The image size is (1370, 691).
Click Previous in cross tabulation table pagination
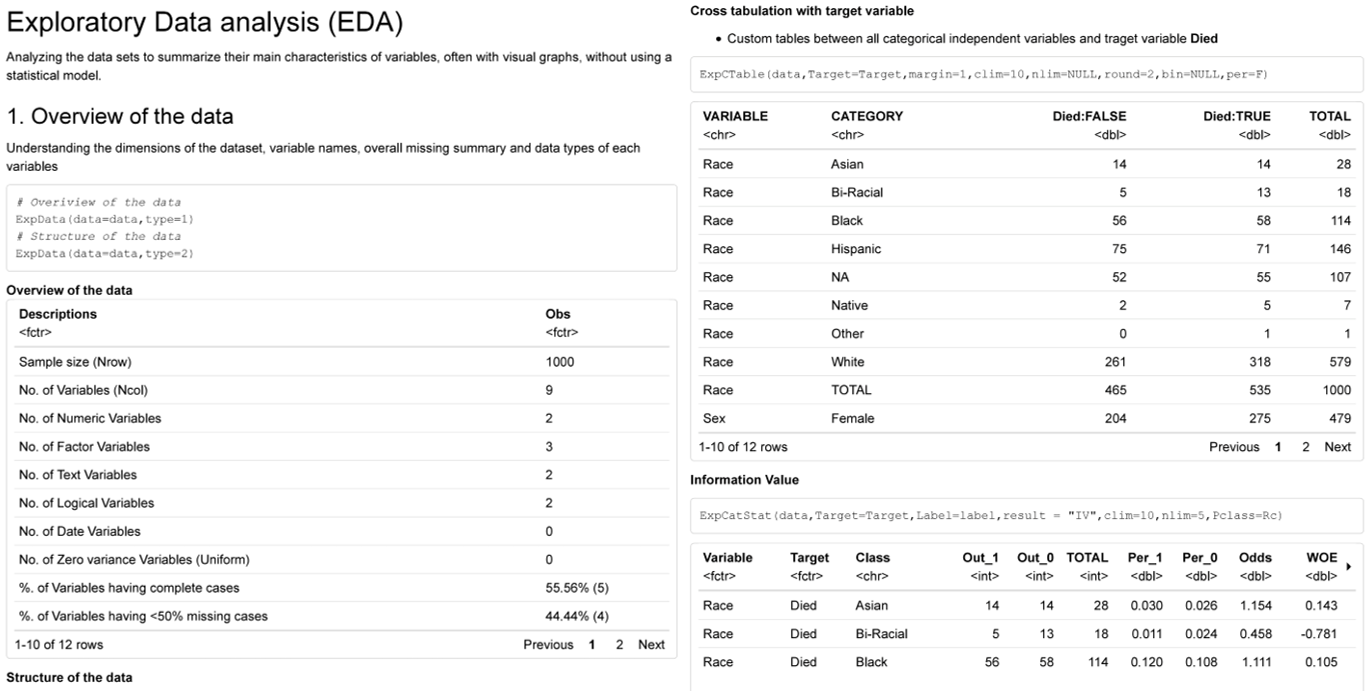pos(1234,447)
